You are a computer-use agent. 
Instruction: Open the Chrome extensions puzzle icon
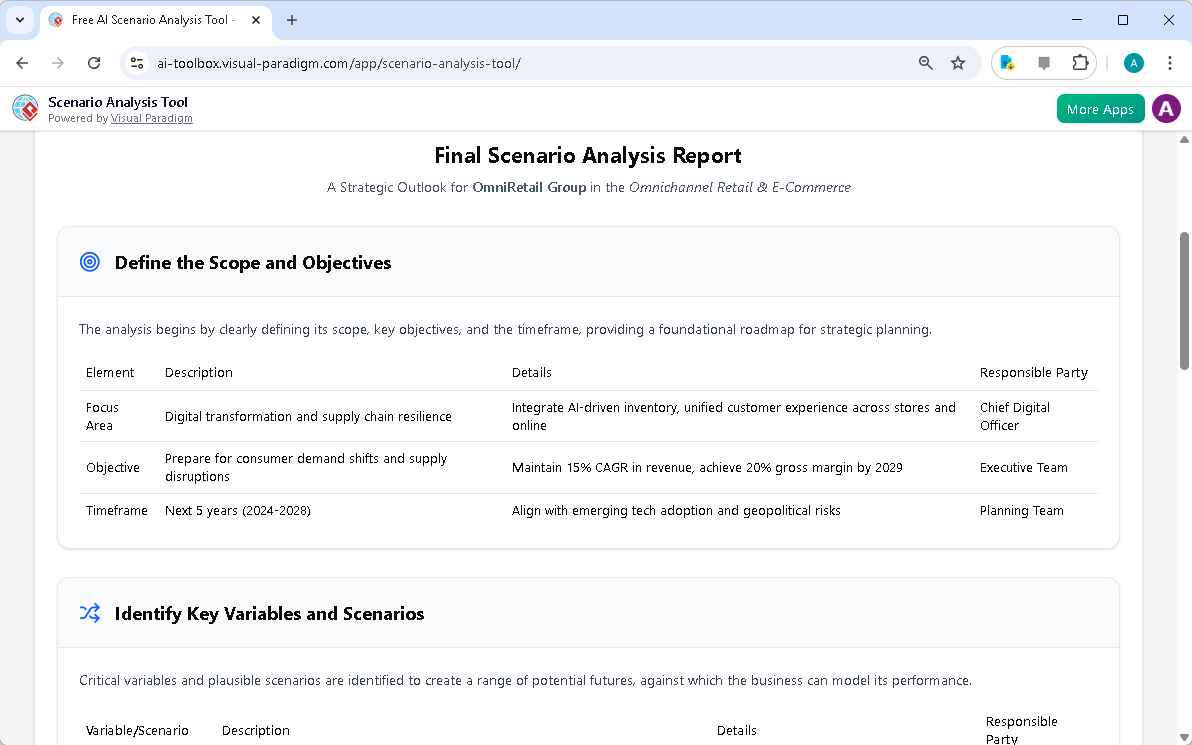coord(1080,62)
